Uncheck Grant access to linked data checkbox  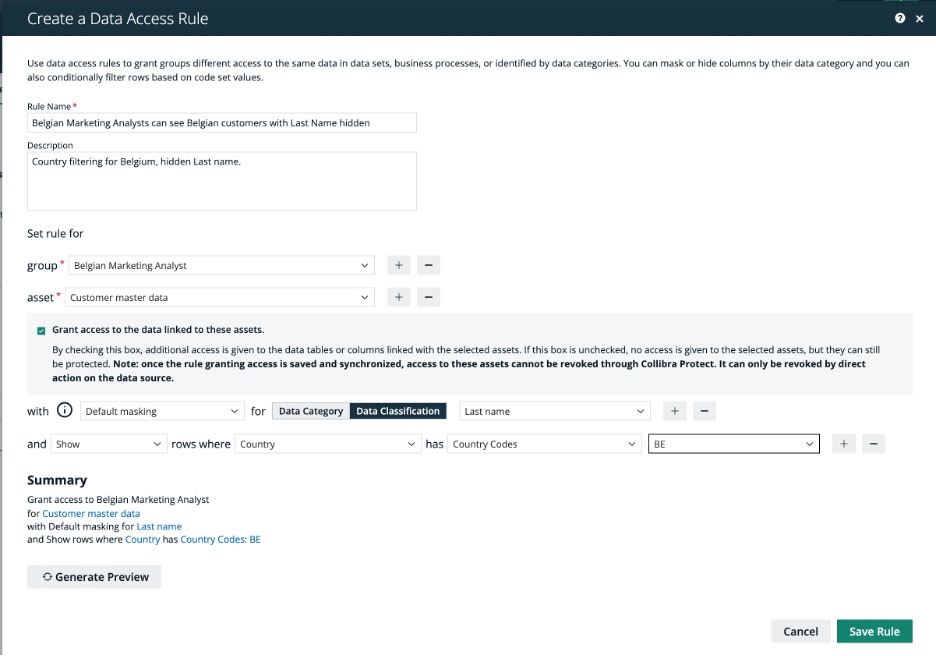[41, 330]
